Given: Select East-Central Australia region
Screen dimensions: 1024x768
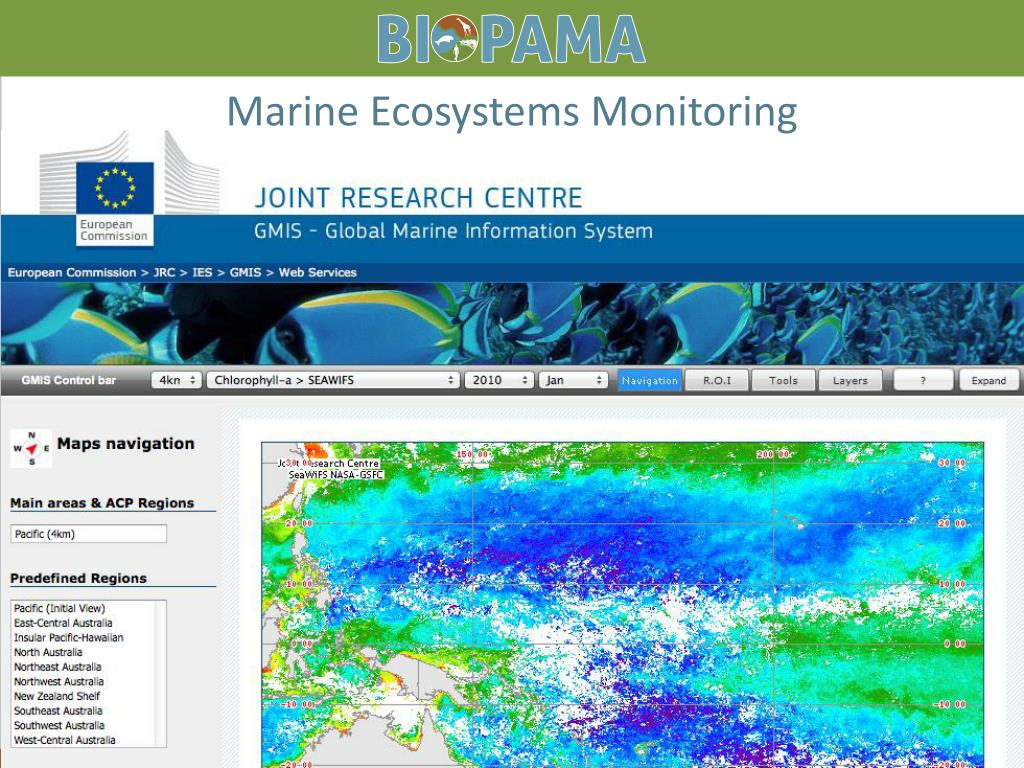Looking at the screenshot, I should coord(63,623).
